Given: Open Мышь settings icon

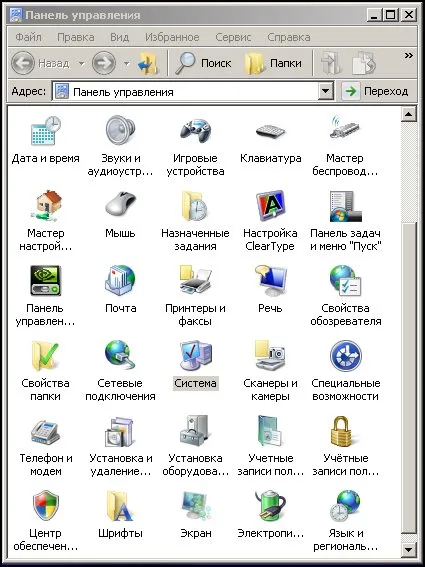Looking at the screenshot, I should (x=120, y=205).
